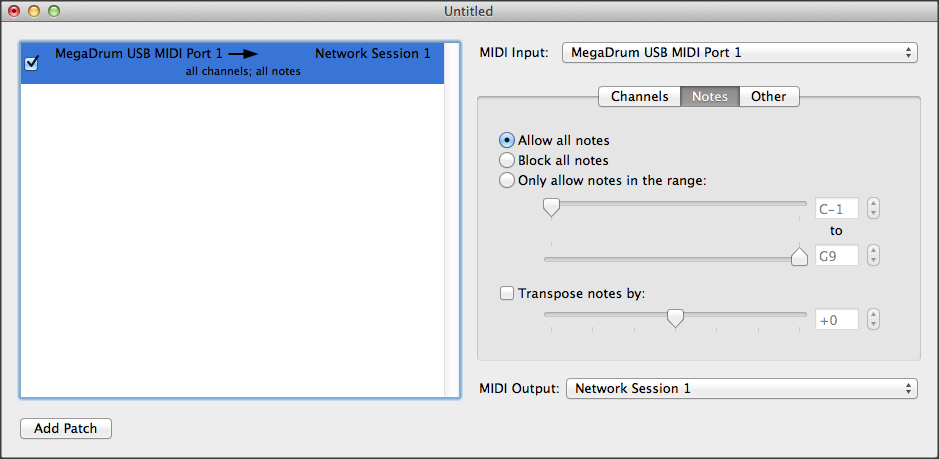The width and height of the screenshot is (939, 459).
Task: Toggle the MegaDrum patch enable checkbox
Action: pyautogui.click(x=31, y=63)
